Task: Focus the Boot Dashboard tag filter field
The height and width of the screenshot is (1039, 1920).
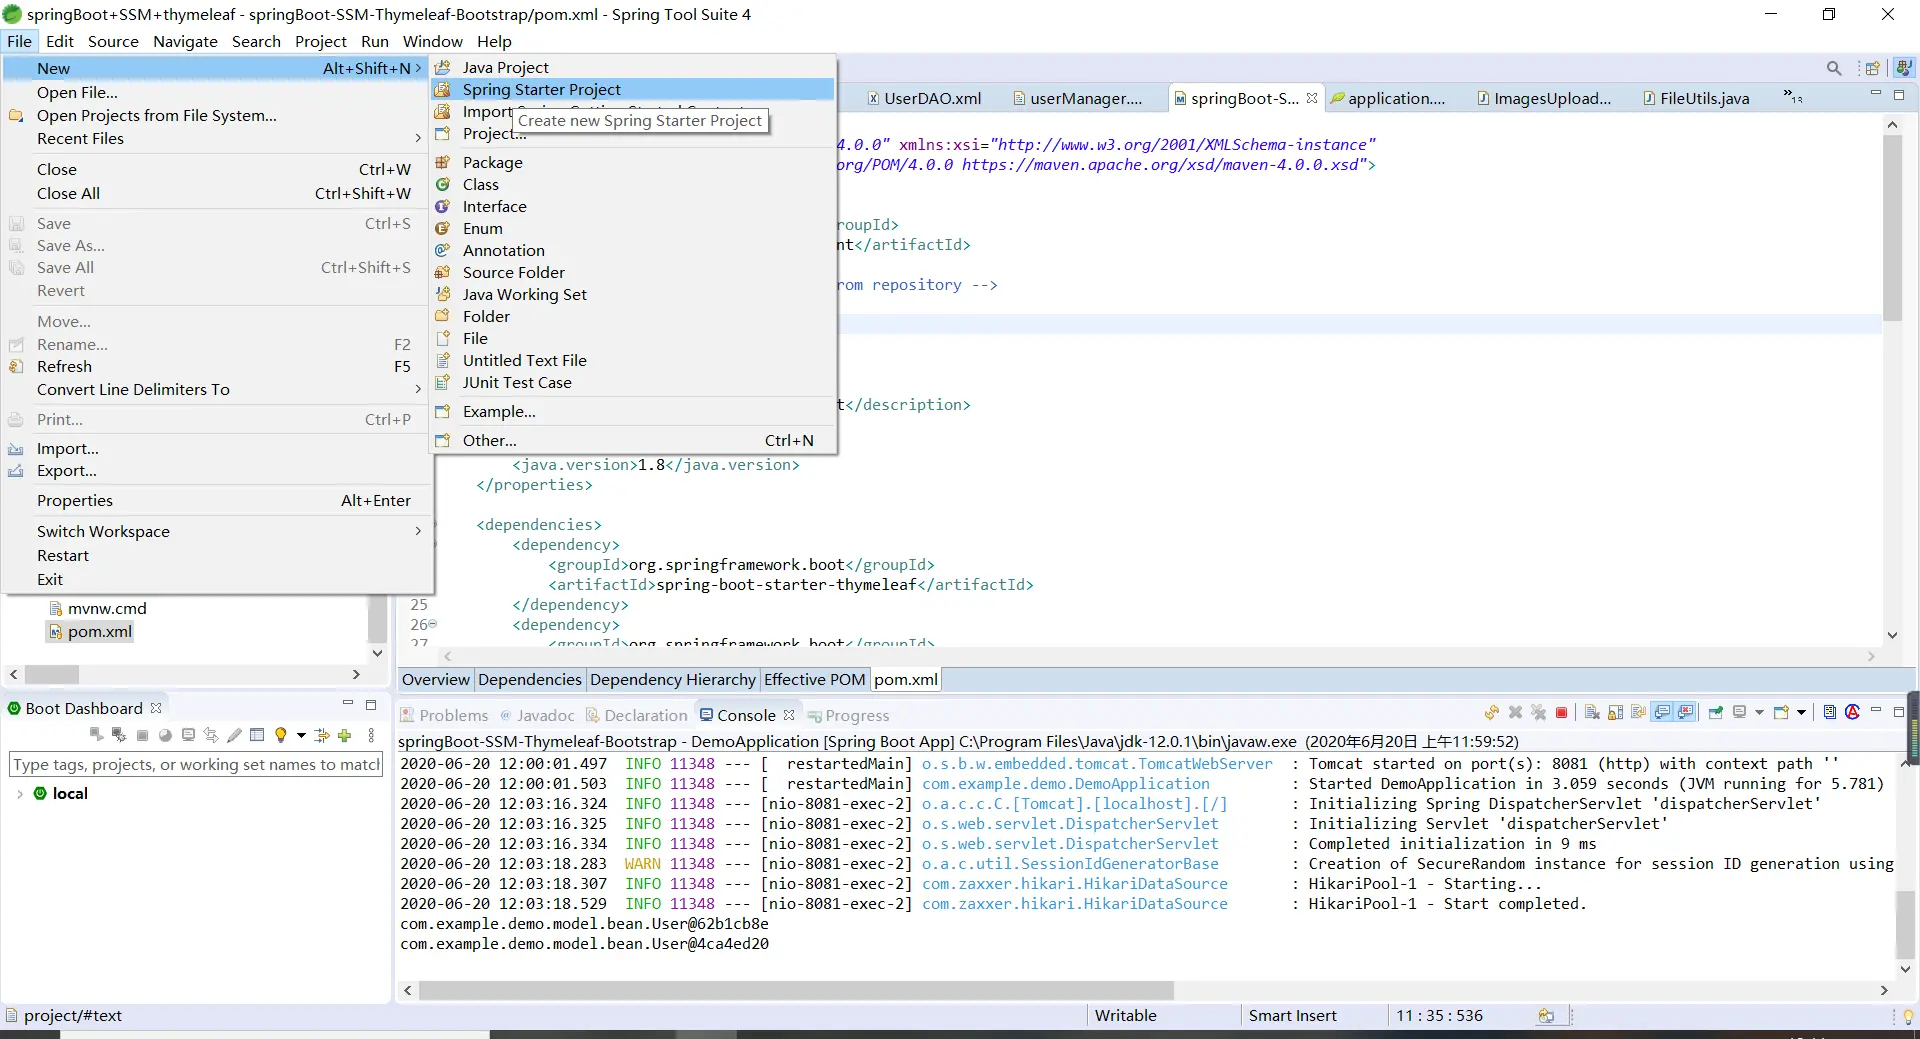Action: pos(196,765)
